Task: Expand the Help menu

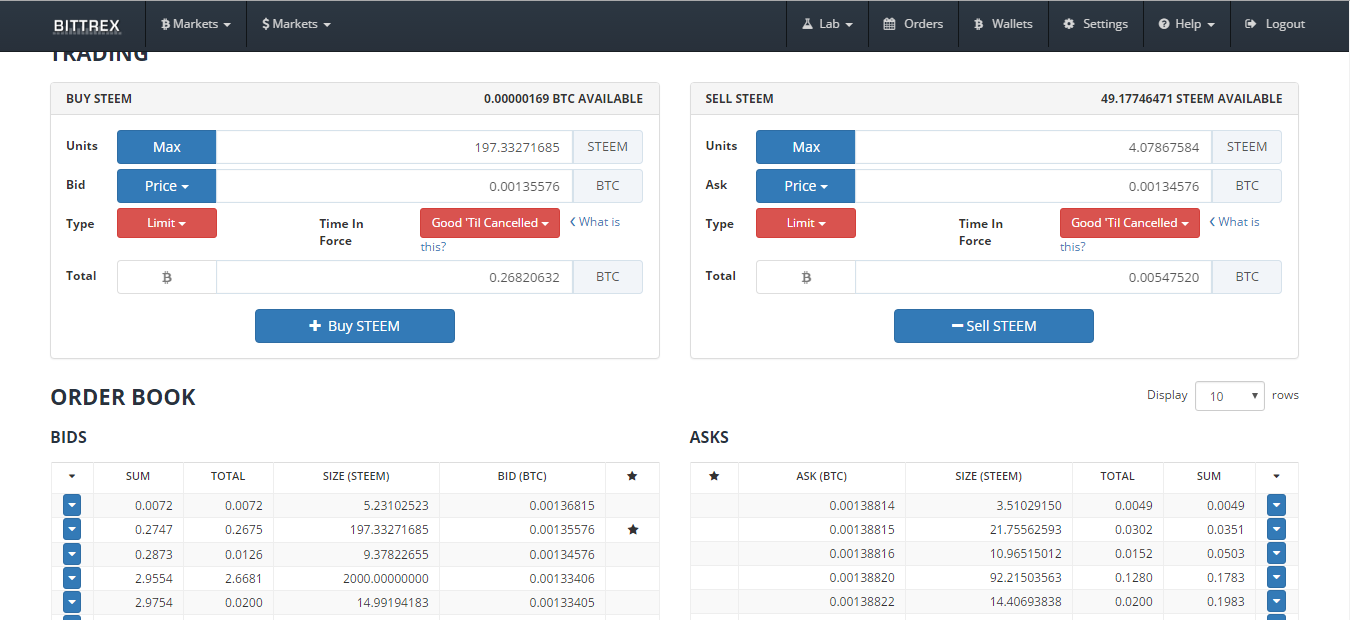Action: point(1187,24)
